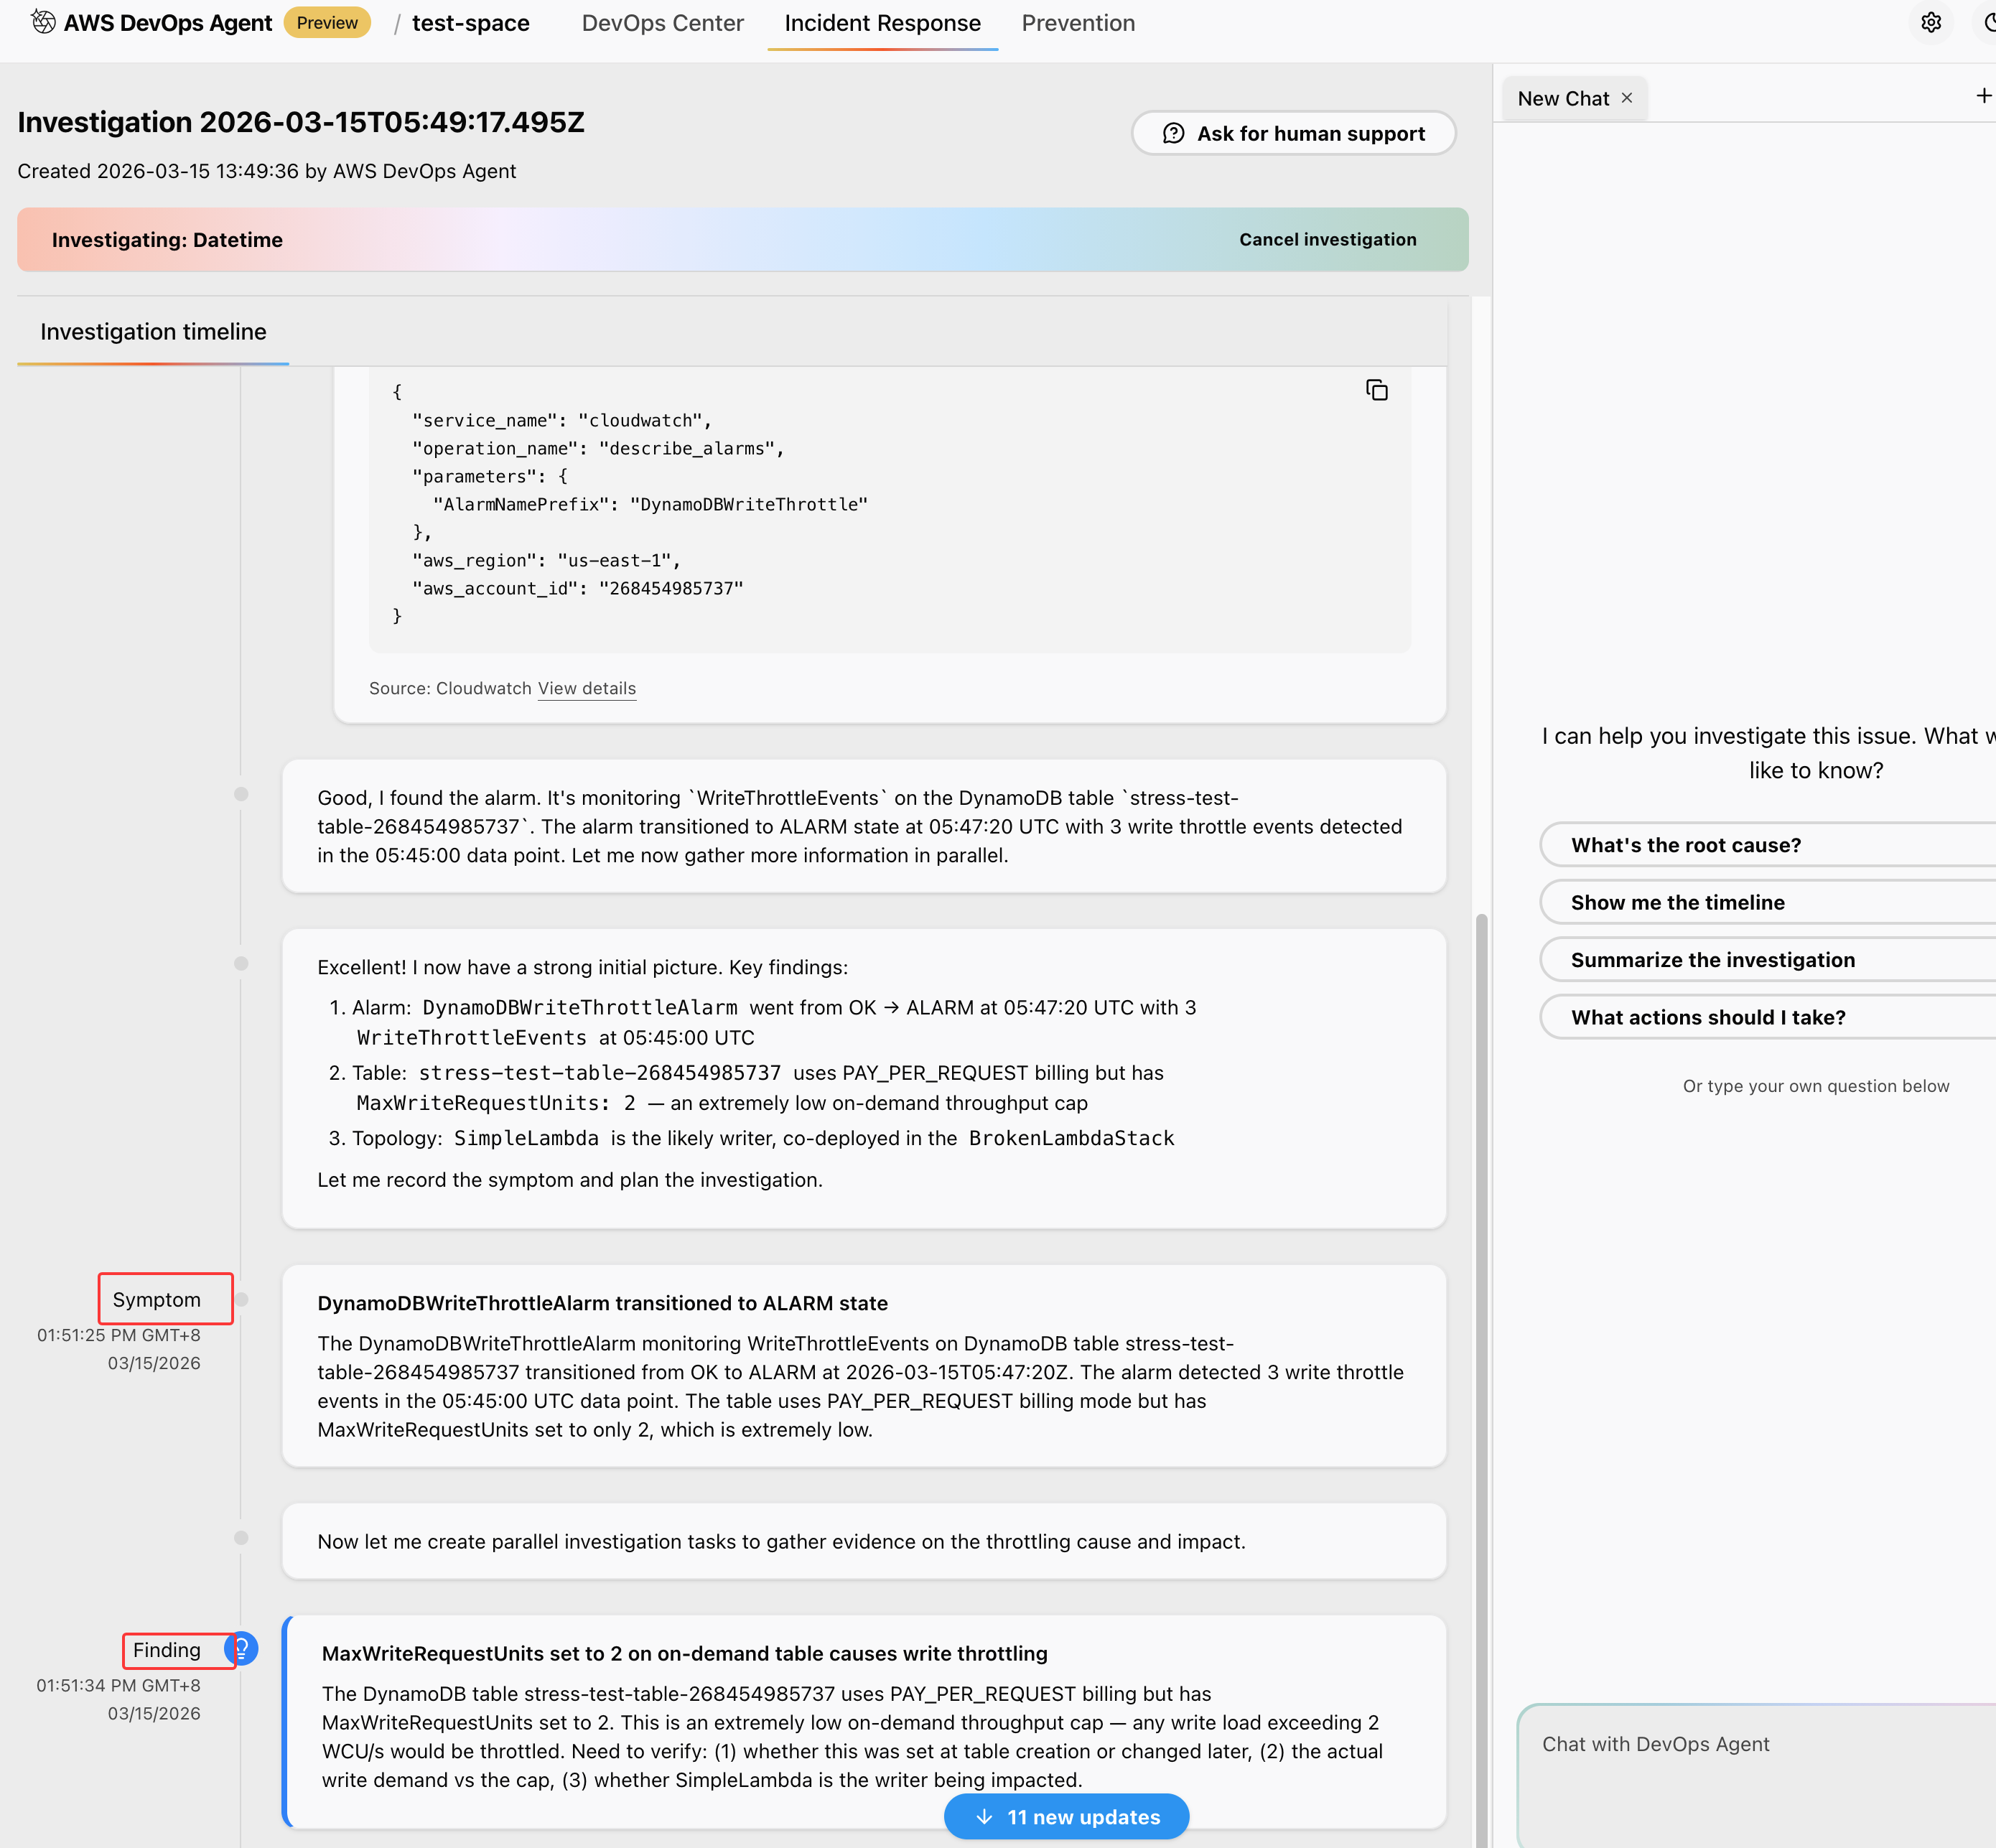Screen dimensions: 1996x1848
Task: Click "What actions should I take?" suggestion
Action: 1708,1017
